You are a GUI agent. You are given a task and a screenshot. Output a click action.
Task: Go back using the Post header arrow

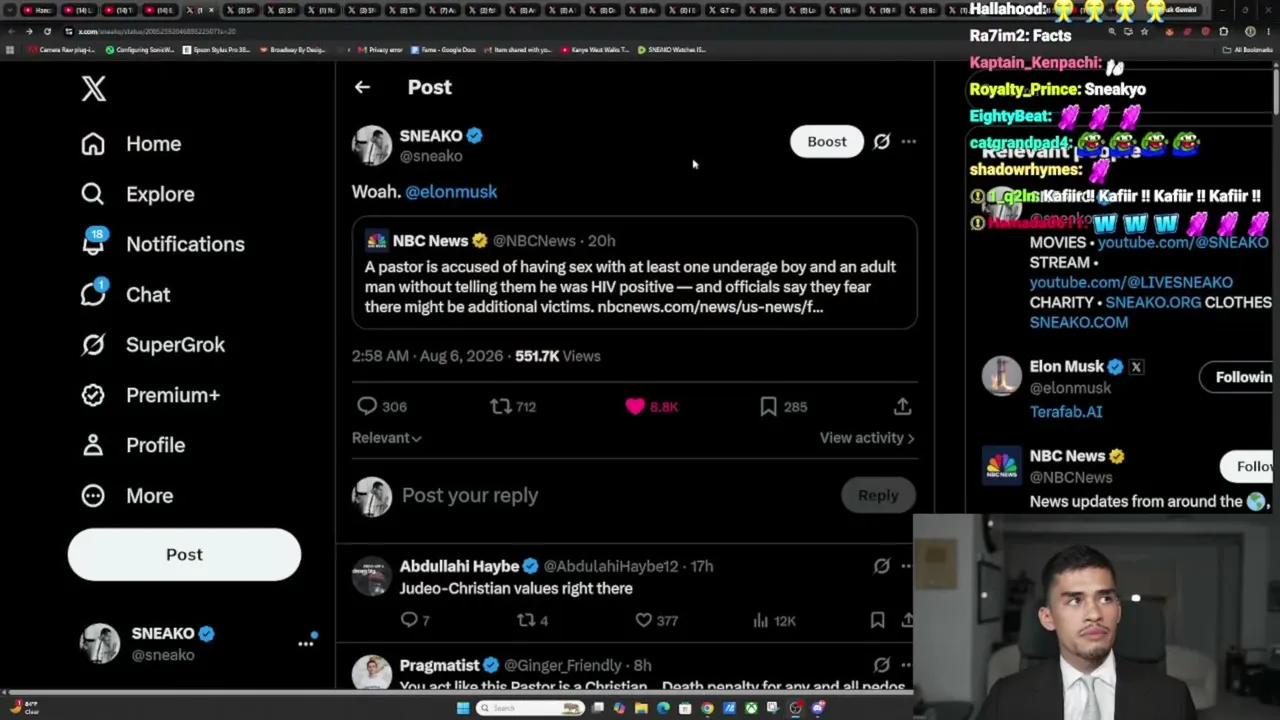362,87
